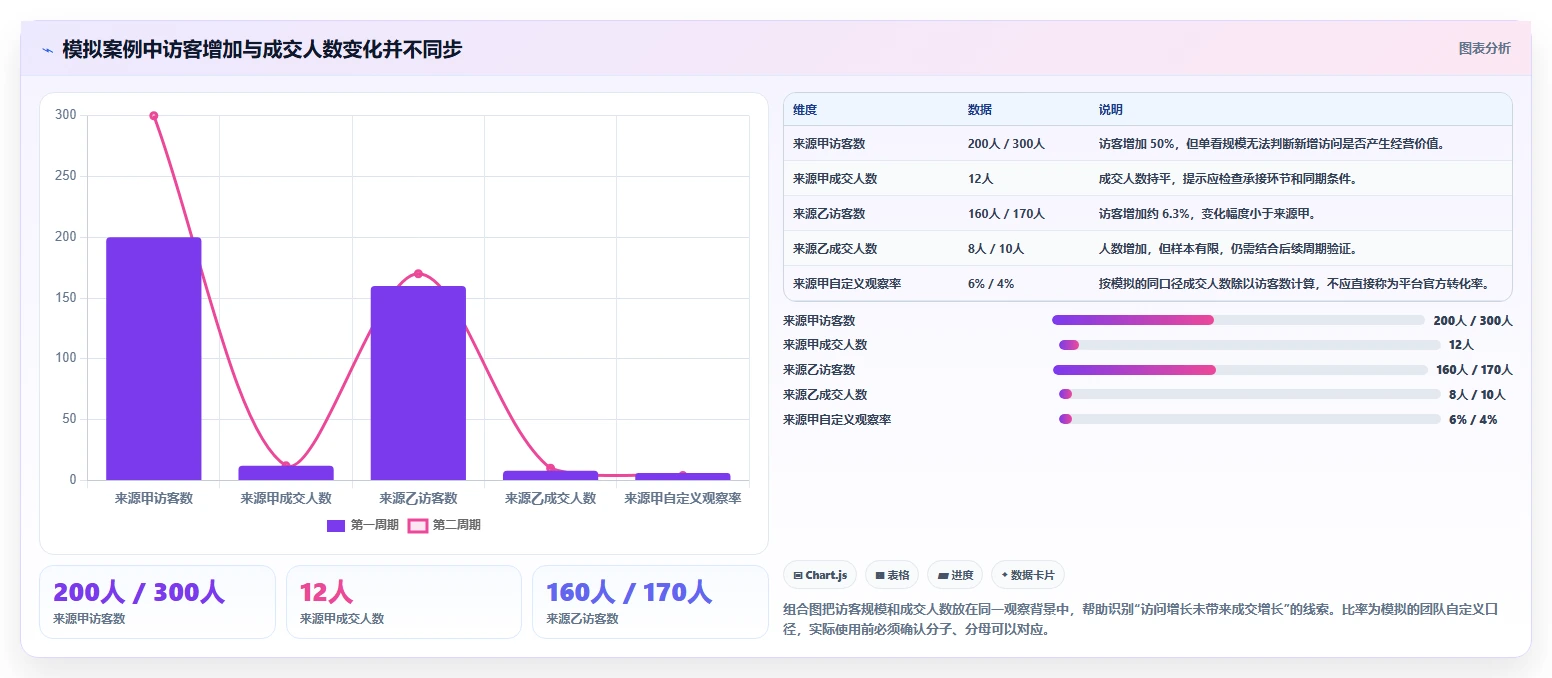Click the 来源甲自定义观察率 progress value 6% / 4%
This screenshot has width=1552, height=678.
[x=1473, y=420]
